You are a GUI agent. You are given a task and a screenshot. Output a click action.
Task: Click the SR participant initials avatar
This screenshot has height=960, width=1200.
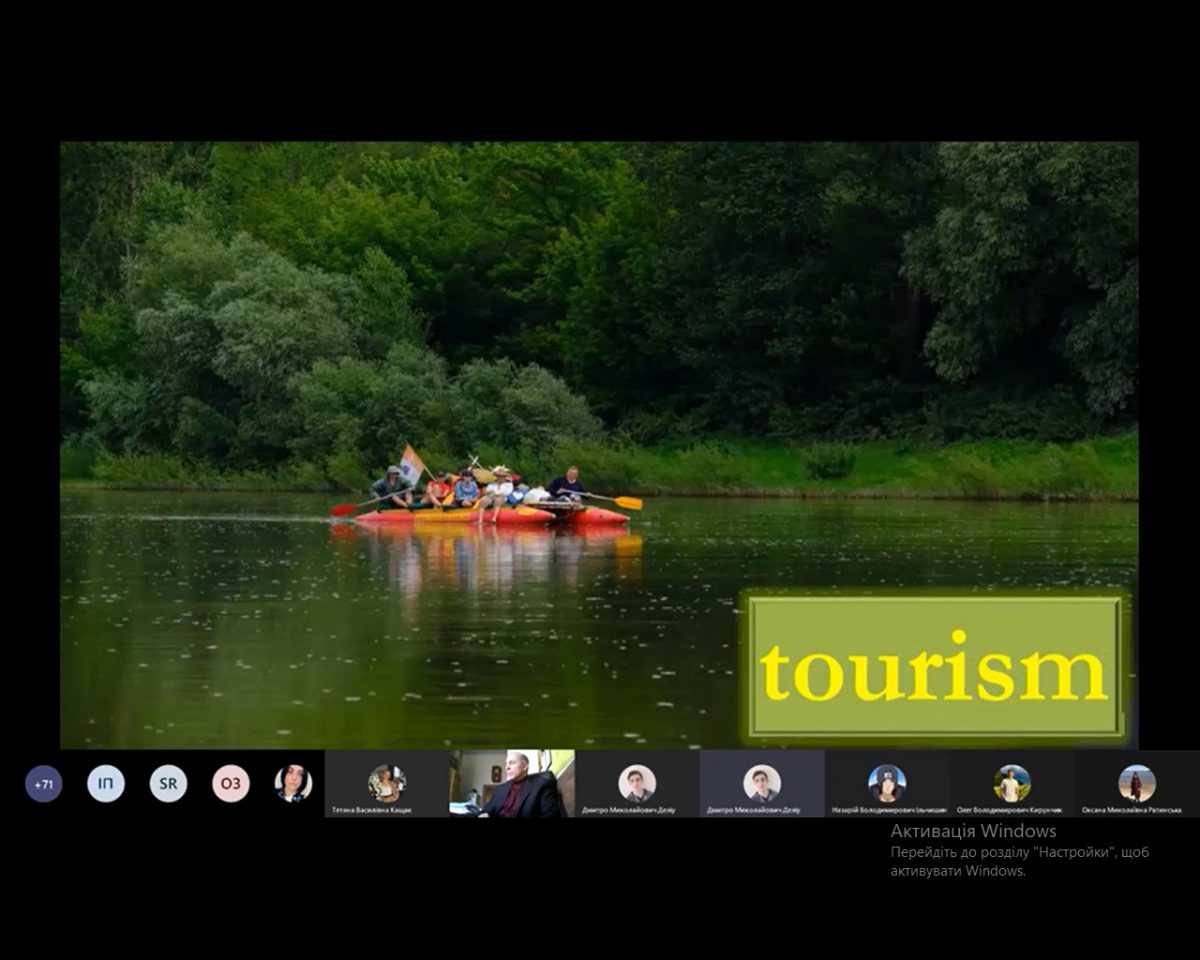(168, 784)
